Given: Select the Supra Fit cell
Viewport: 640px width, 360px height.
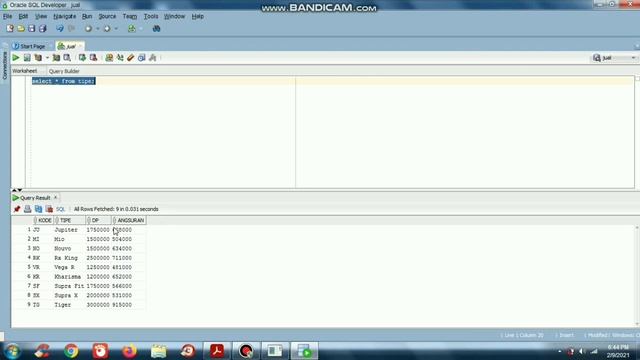Looking at the screenshot, I should pos(69,286).
